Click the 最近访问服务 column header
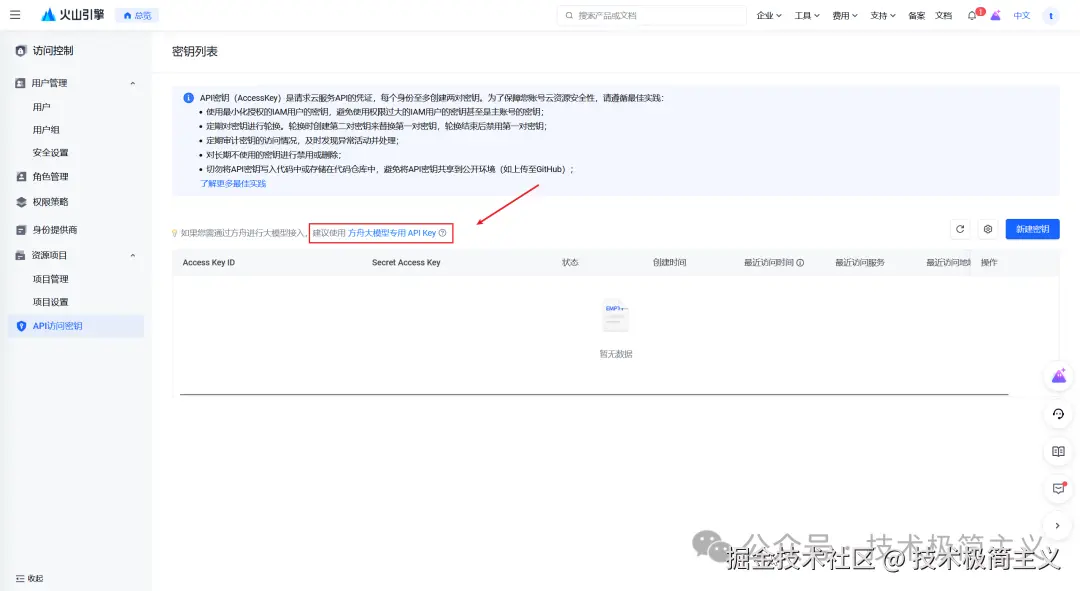This screenshot has height=591, width=1080. 860,262
